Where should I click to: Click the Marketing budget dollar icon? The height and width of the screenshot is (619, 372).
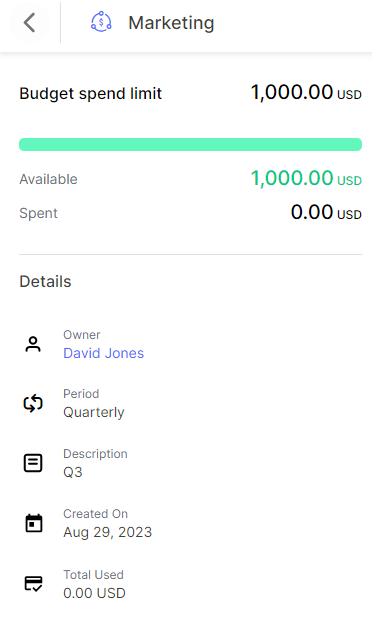click(101, 22)
